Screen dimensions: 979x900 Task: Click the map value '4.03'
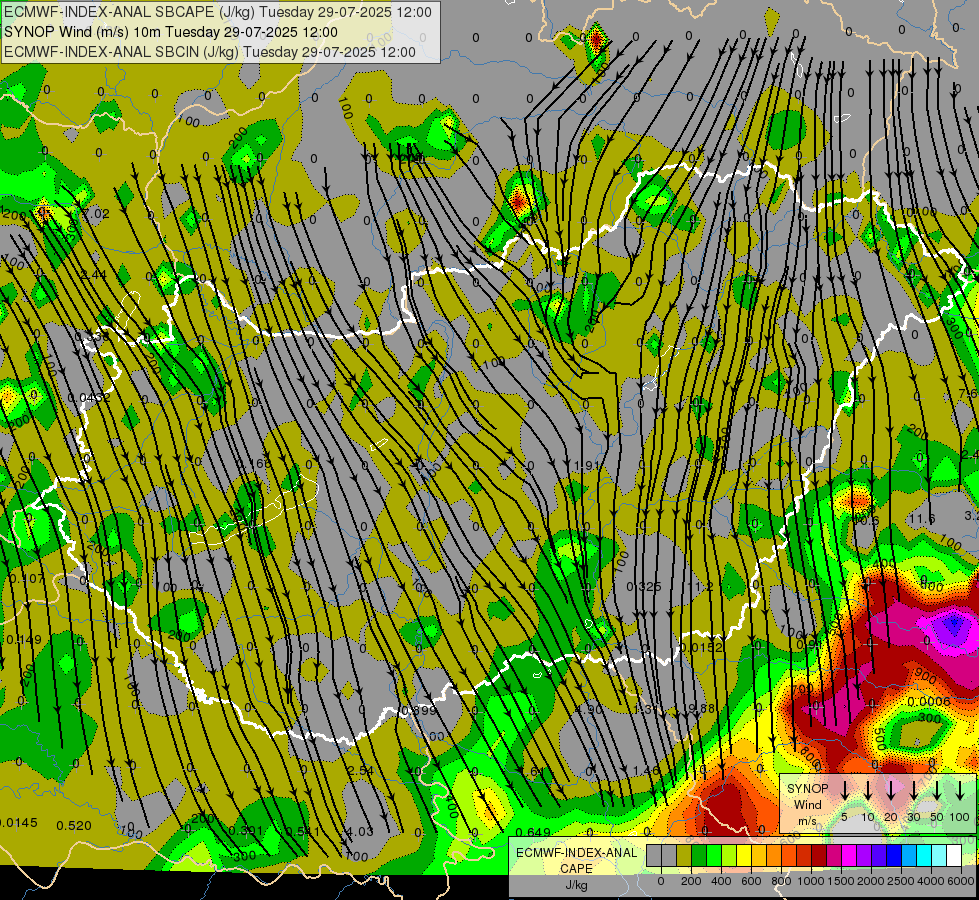[359, 831]
